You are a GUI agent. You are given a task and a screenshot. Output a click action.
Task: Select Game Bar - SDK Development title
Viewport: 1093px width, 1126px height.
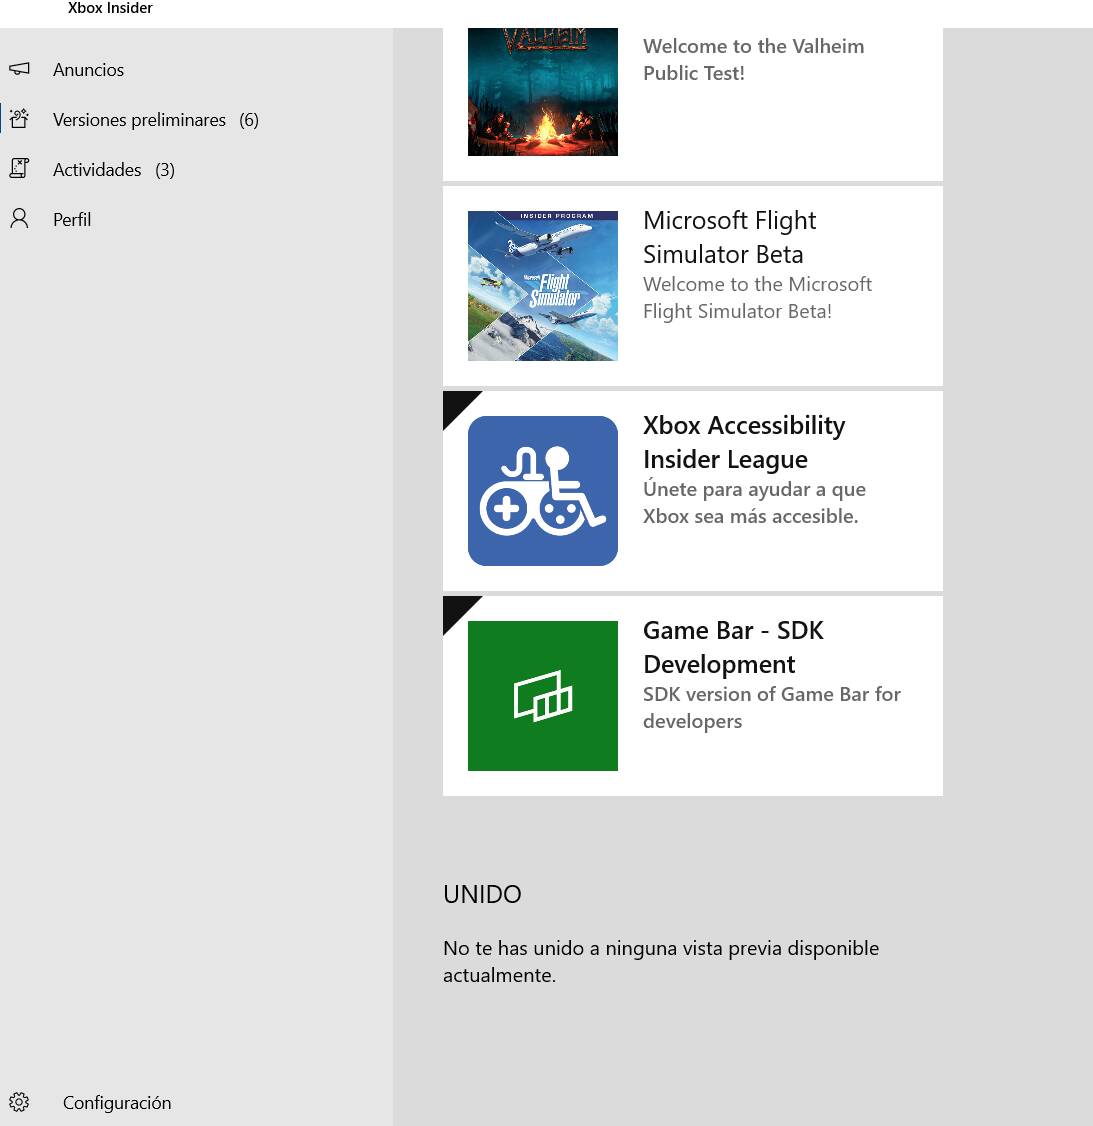click(x=733, y=647)
